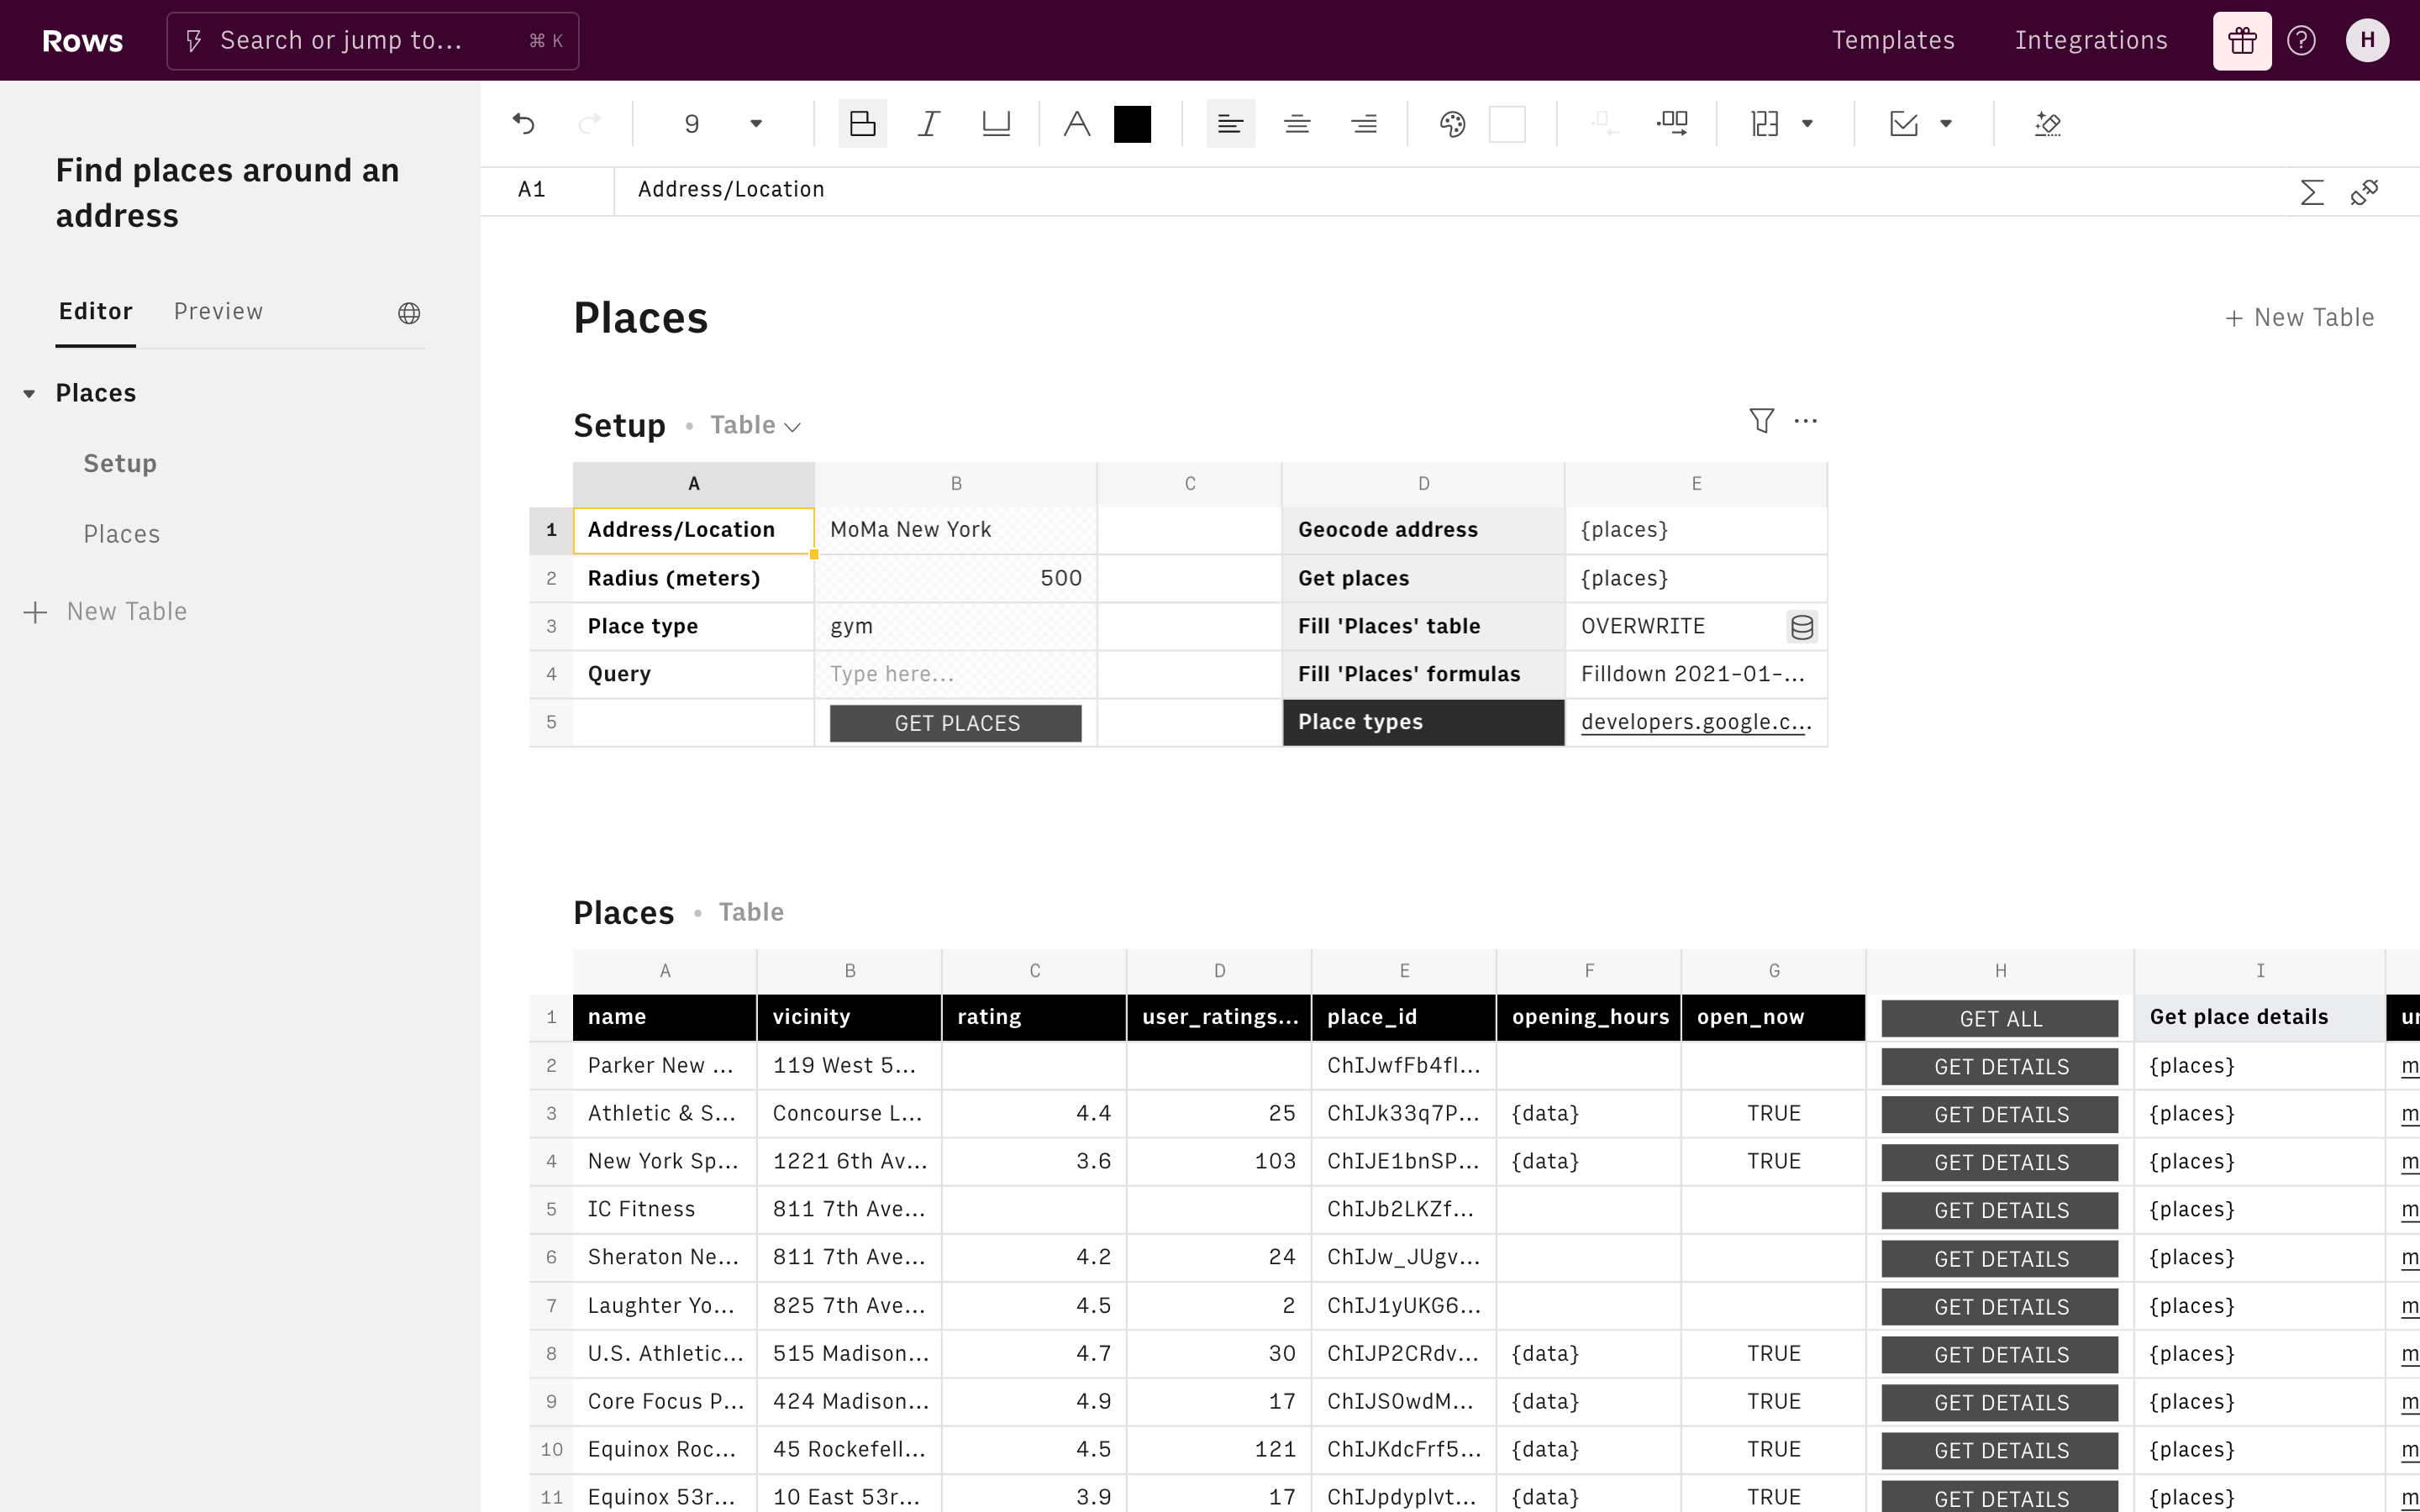Open the help question mark icon
The width and height of the screenshot is (2420, 1512).
(x=2301, y=40)
